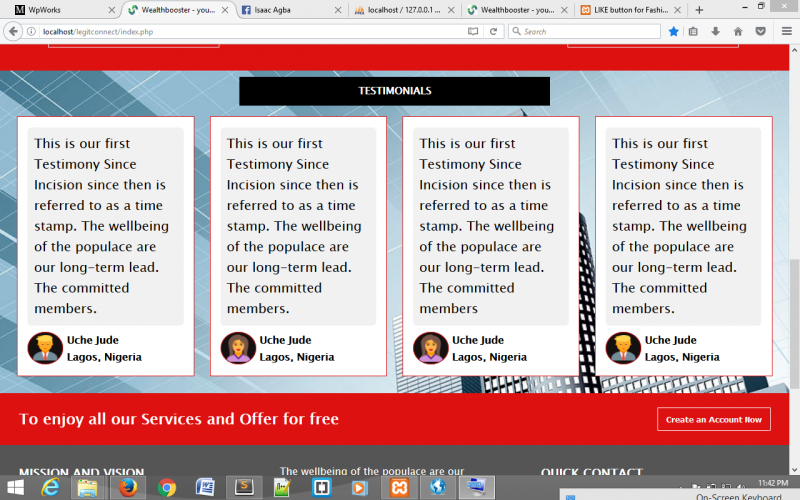Show your bookmarks list
The image size is (800, 500).
pos(693,32)
